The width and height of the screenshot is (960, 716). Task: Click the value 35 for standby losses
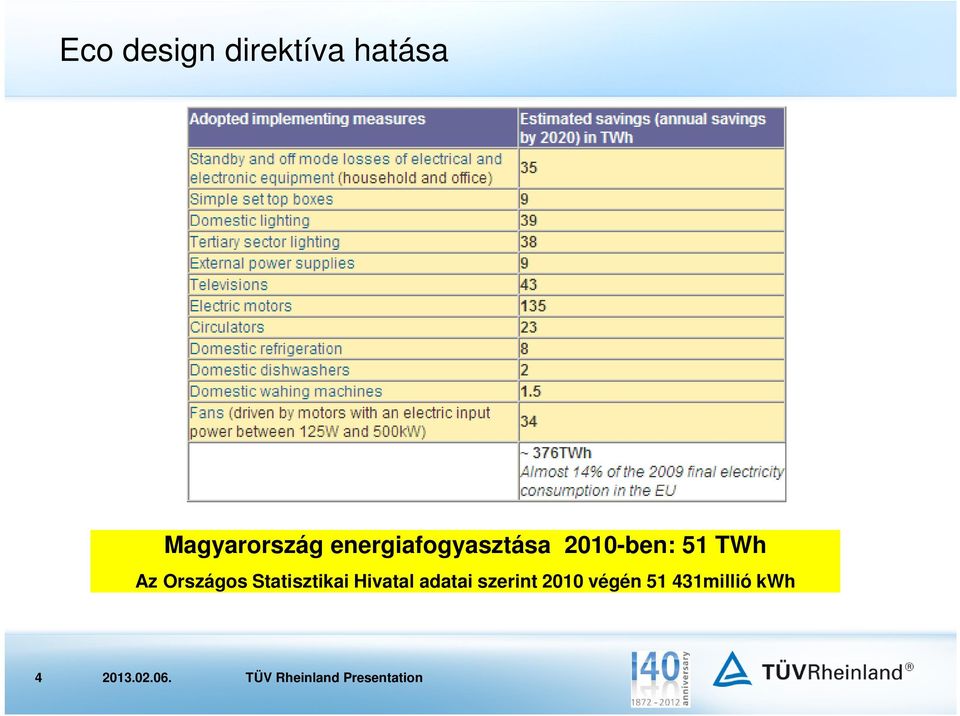529,168
